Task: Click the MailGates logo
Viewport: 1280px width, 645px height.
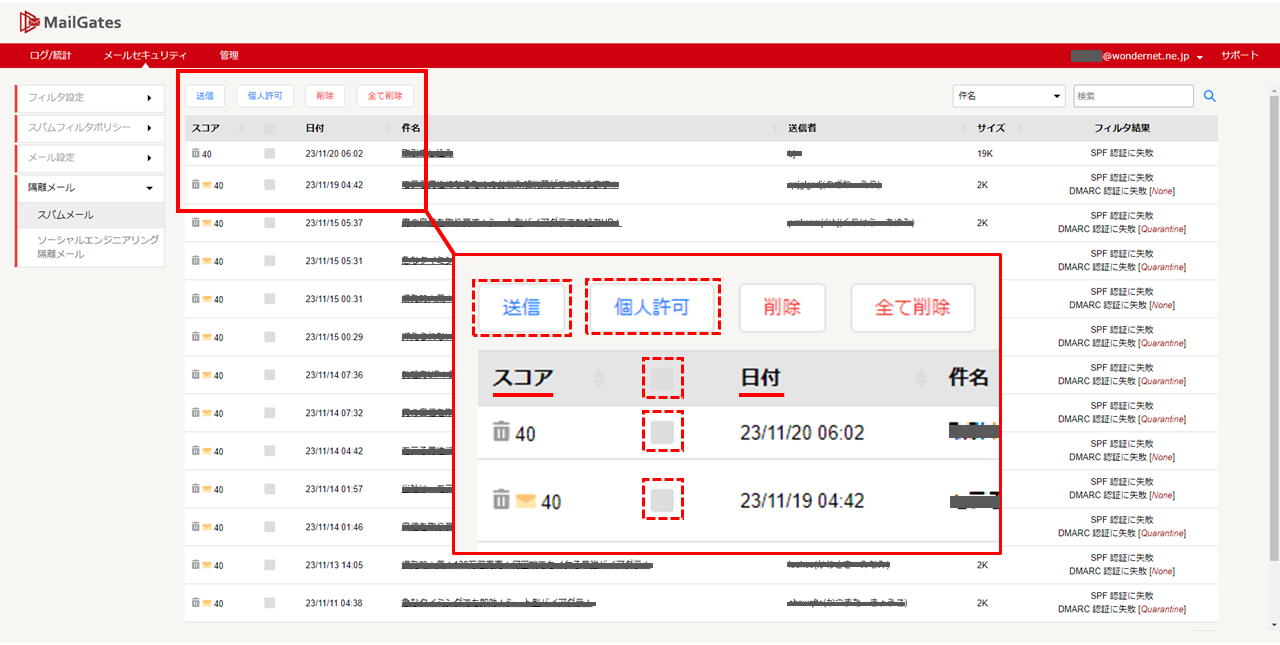Action: 70,22
